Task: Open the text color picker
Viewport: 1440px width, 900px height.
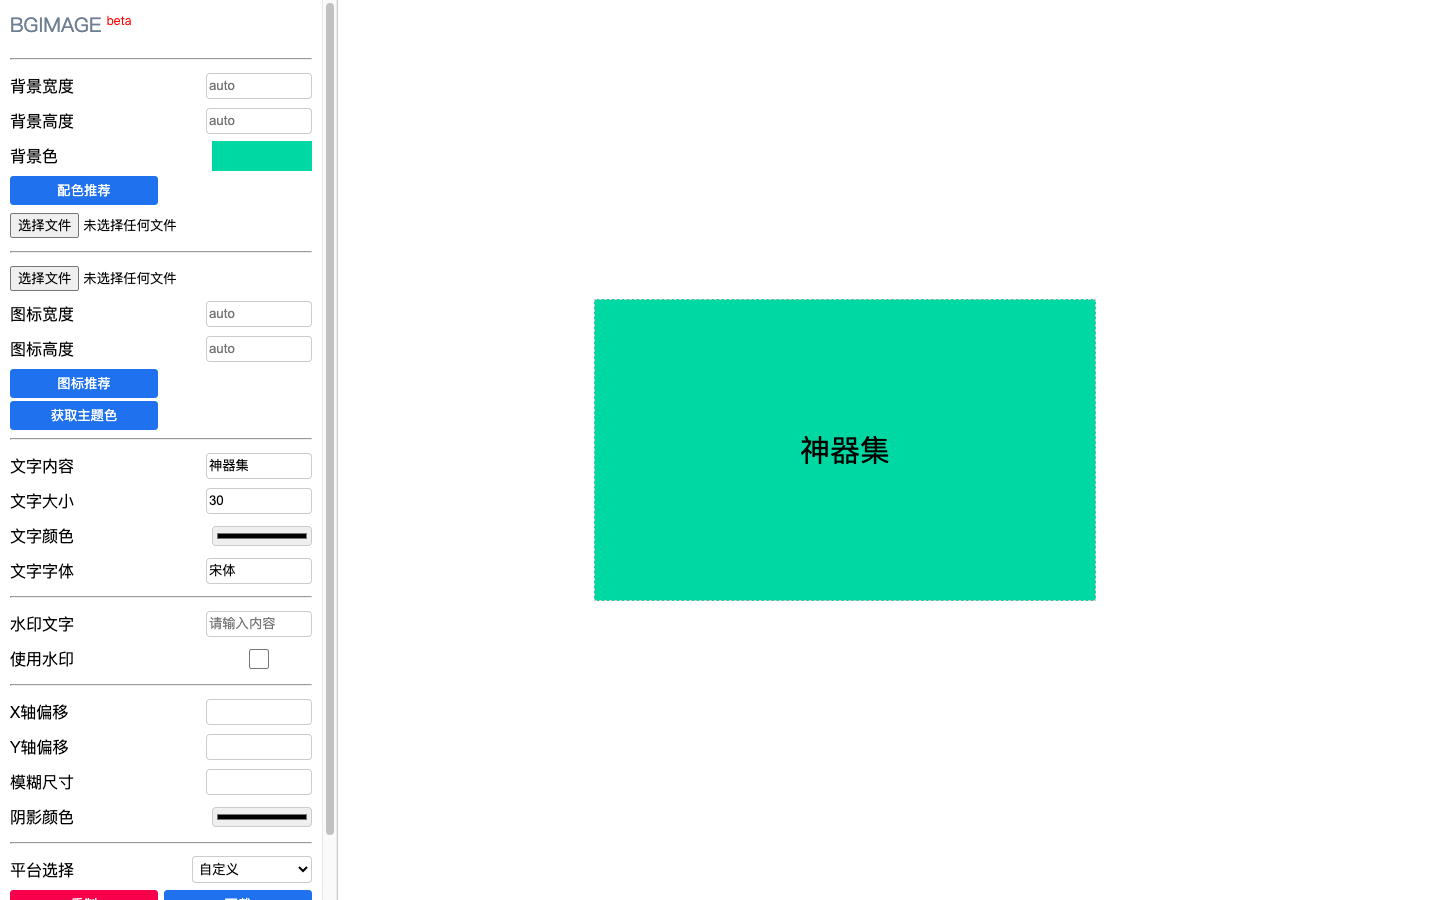Action: point(261,536)
